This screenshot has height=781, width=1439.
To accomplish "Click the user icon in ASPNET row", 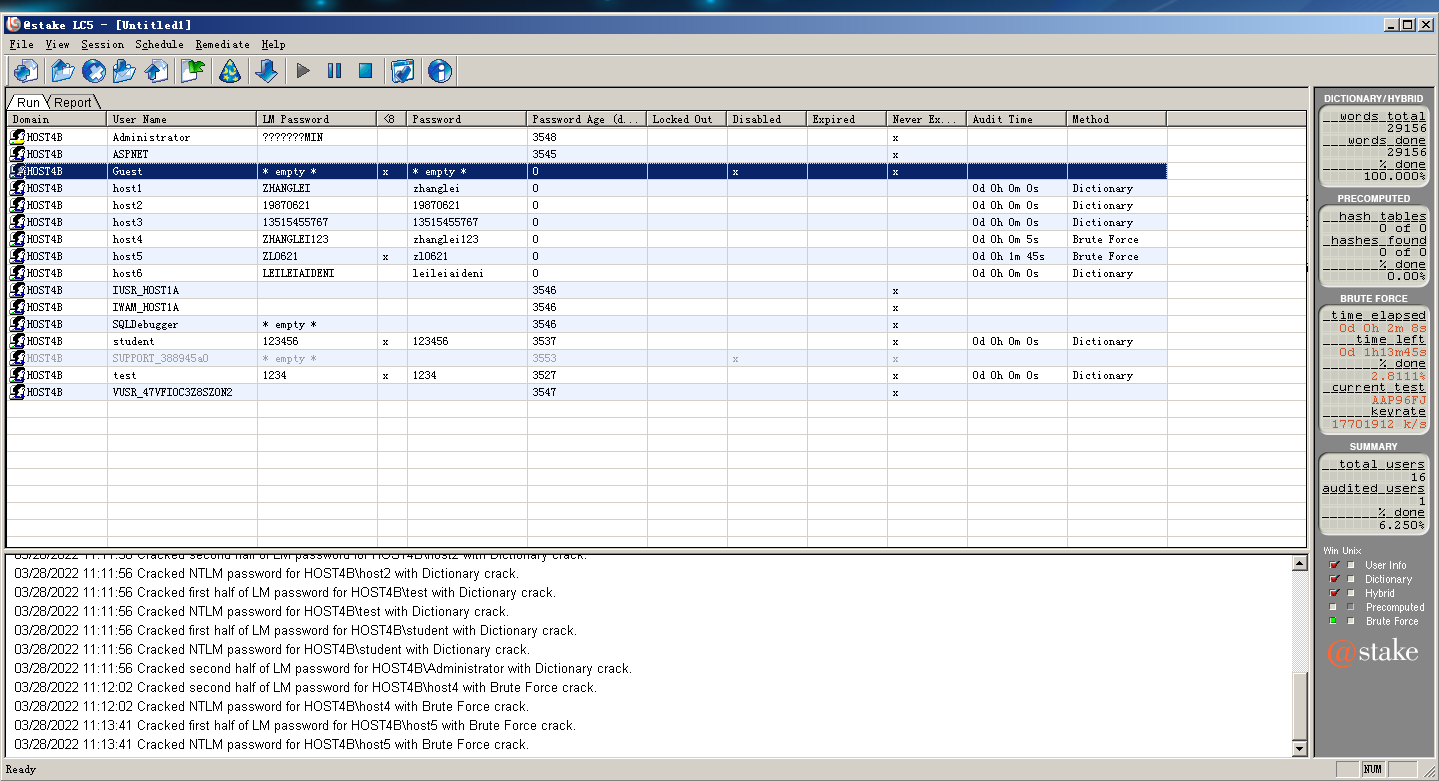I will [x=18, y=154].
